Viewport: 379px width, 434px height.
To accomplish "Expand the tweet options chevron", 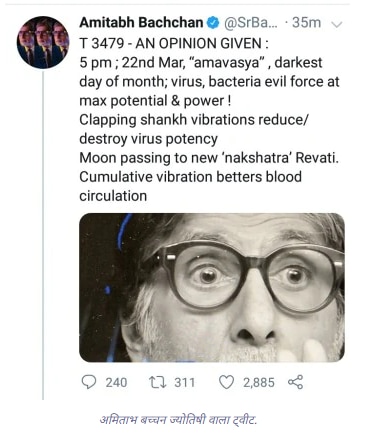I will pyautogui.click(x=337, y=25).
